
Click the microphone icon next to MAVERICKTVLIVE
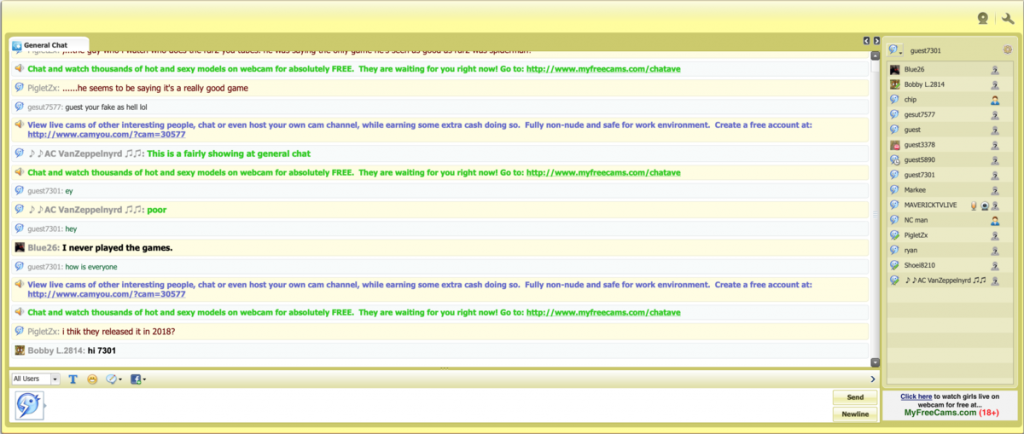(973, 205)
